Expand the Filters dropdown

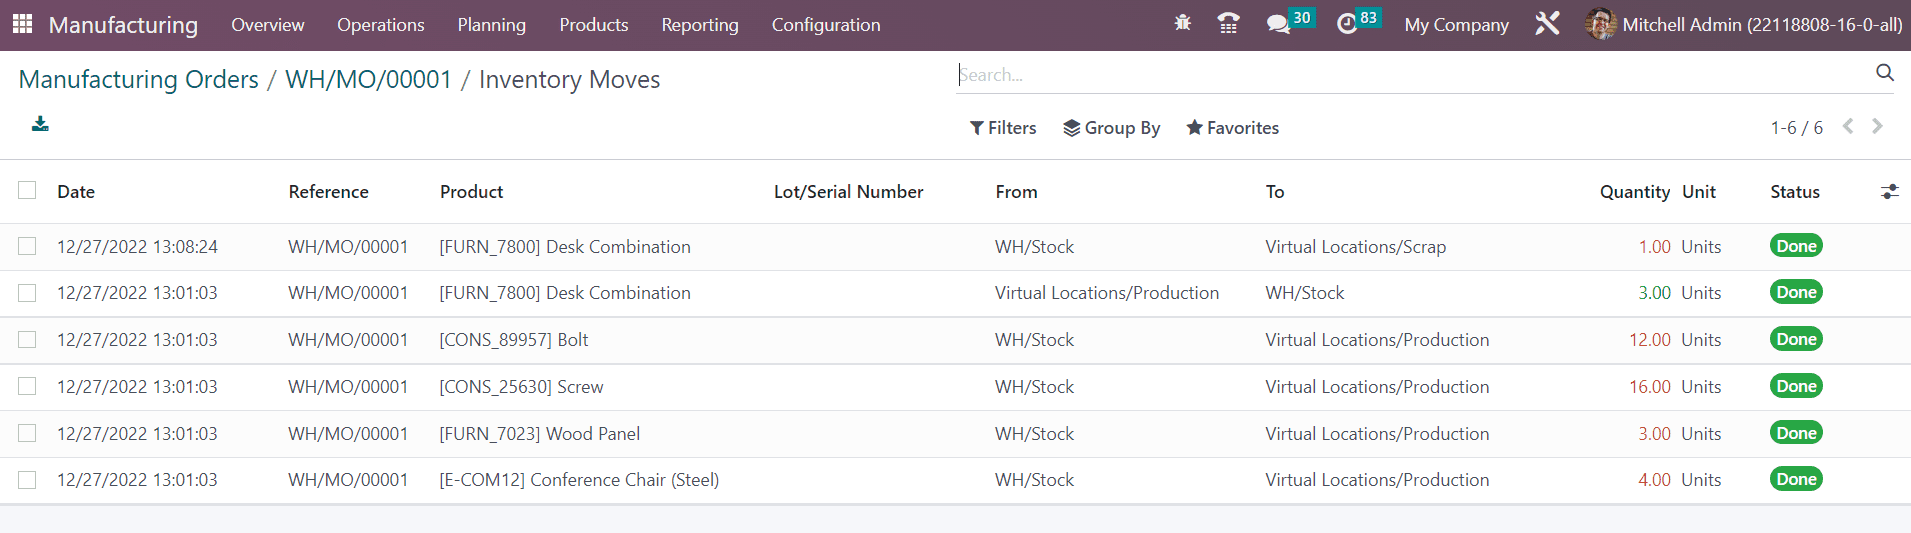click(1003, 128)
